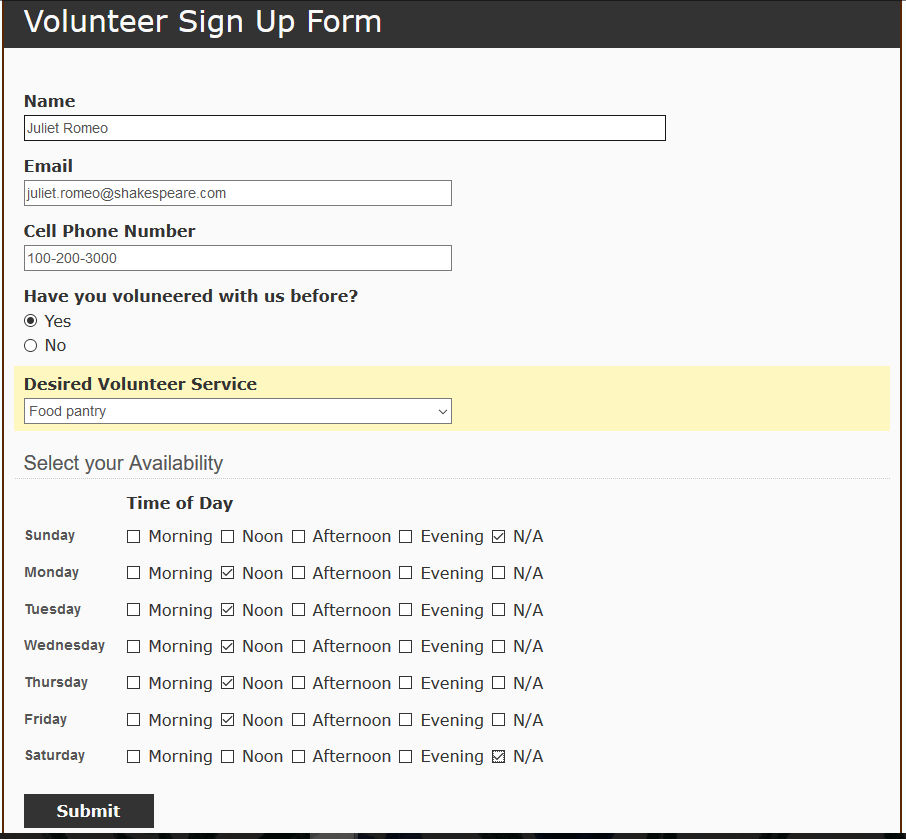This screenshot has height=839, width=906.
Task: Focus the Email input field
Action: coord(237,193)
